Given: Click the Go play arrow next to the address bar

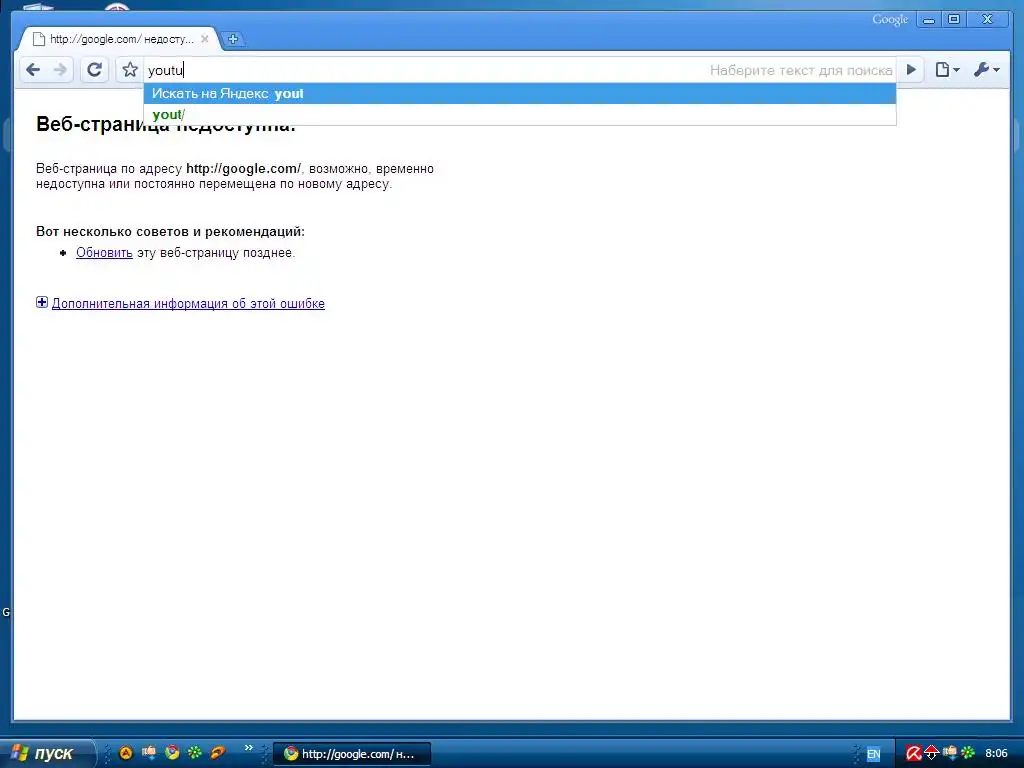Looking at the screenshot, I should coord(911,69).
